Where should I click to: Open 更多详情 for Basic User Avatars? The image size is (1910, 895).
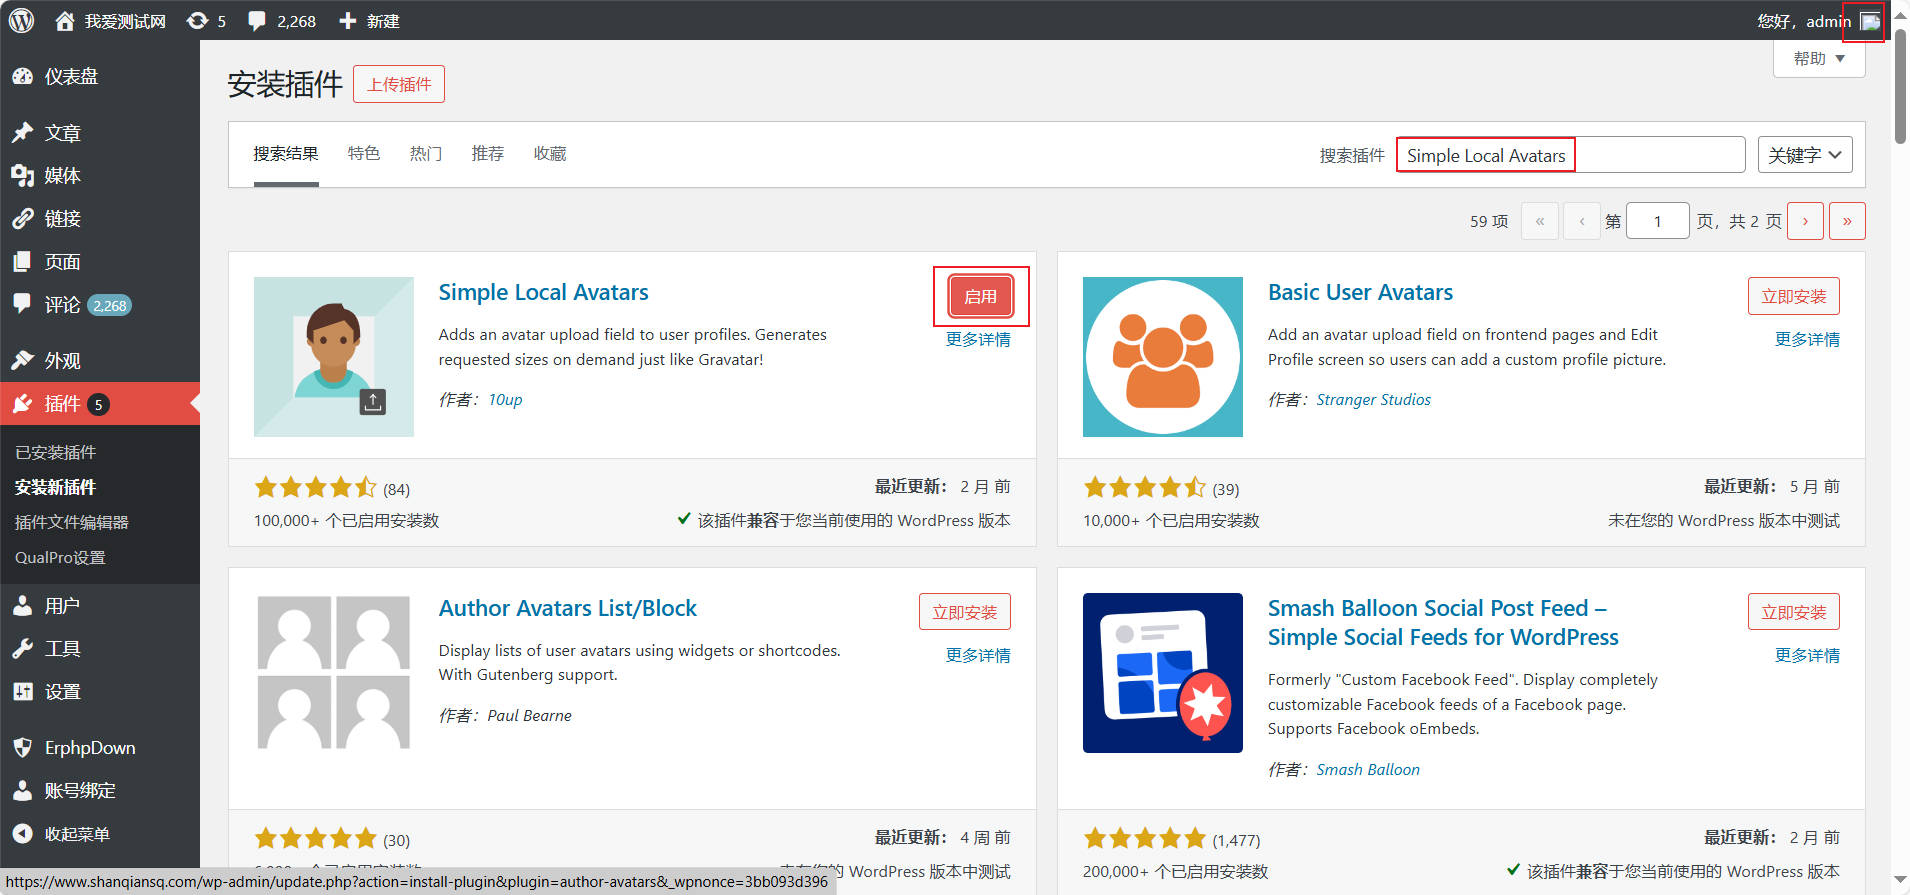coord(1807,340)
